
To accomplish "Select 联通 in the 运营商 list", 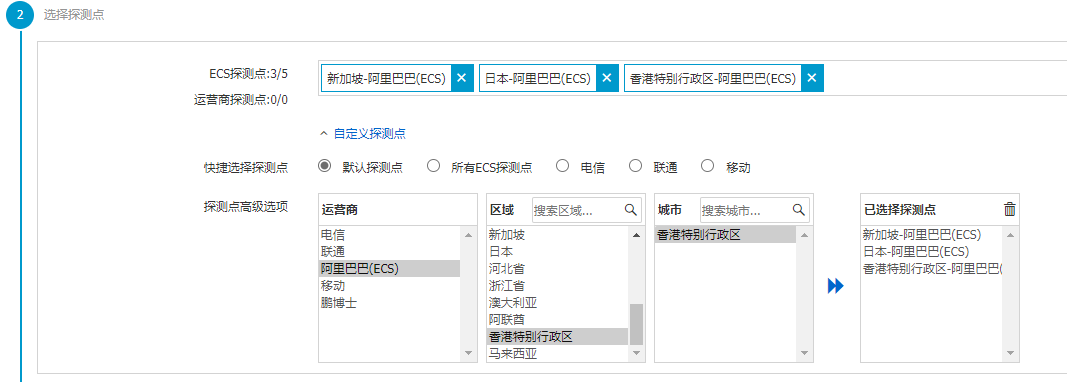I will click(x=390, y=252).
